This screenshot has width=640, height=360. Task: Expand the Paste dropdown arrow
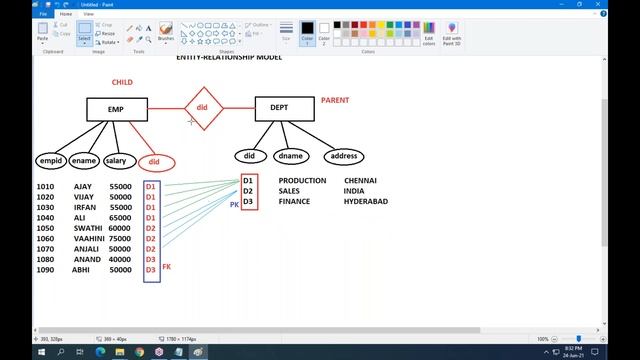pyautogui.click(x=42, y=43)
